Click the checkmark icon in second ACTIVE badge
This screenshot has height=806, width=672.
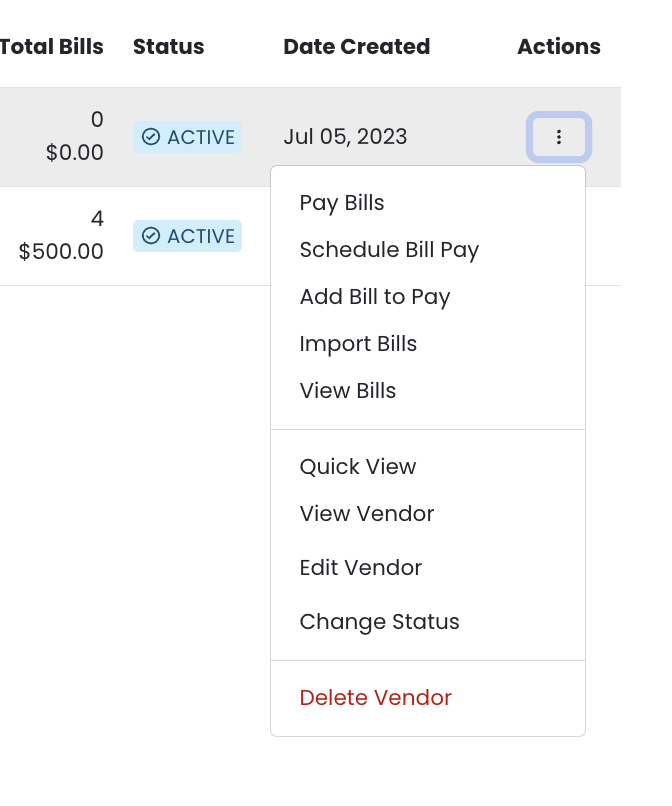(x=152, y=237)
